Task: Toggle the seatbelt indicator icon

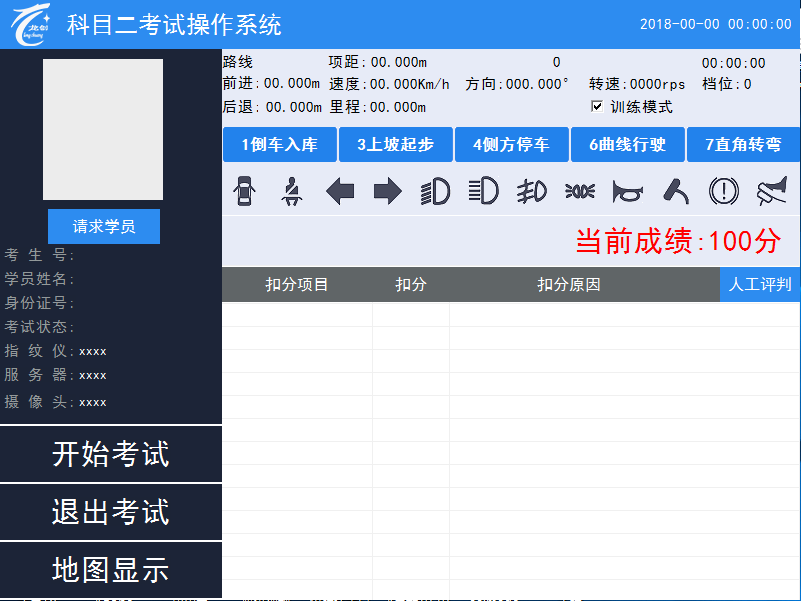Action: coord(292,191)
